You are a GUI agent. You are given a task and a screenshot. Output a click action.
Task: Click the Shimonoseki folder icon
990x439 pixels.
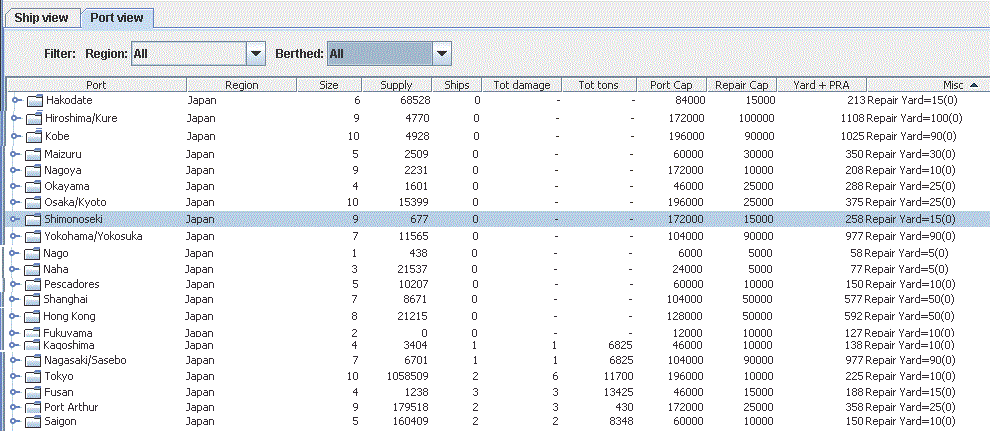[x=34, y=219]
